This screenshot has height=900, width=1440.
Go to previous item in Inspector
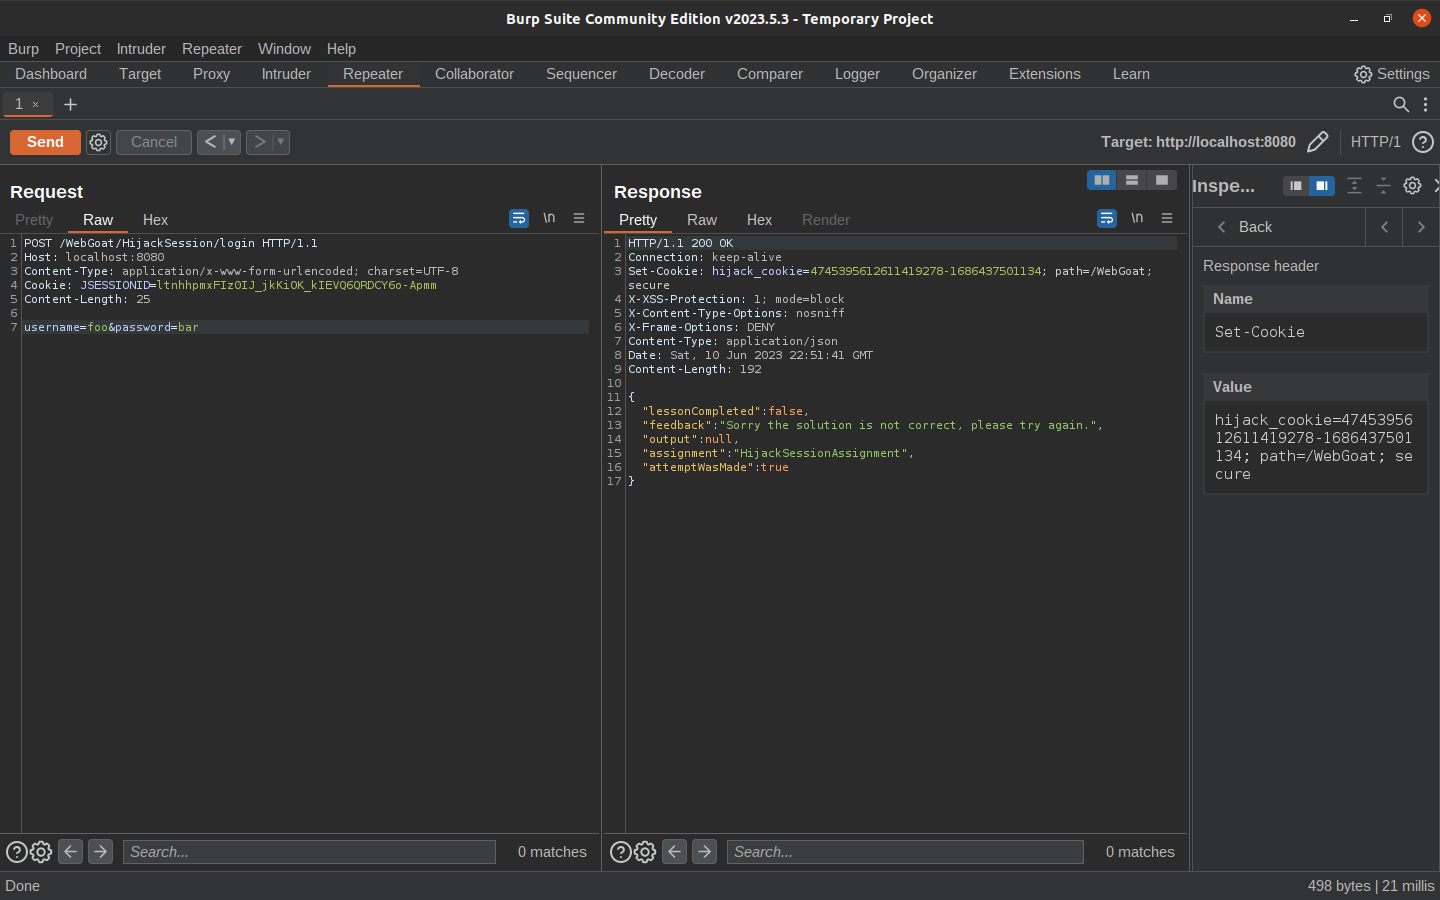[x=1384, y=227]
